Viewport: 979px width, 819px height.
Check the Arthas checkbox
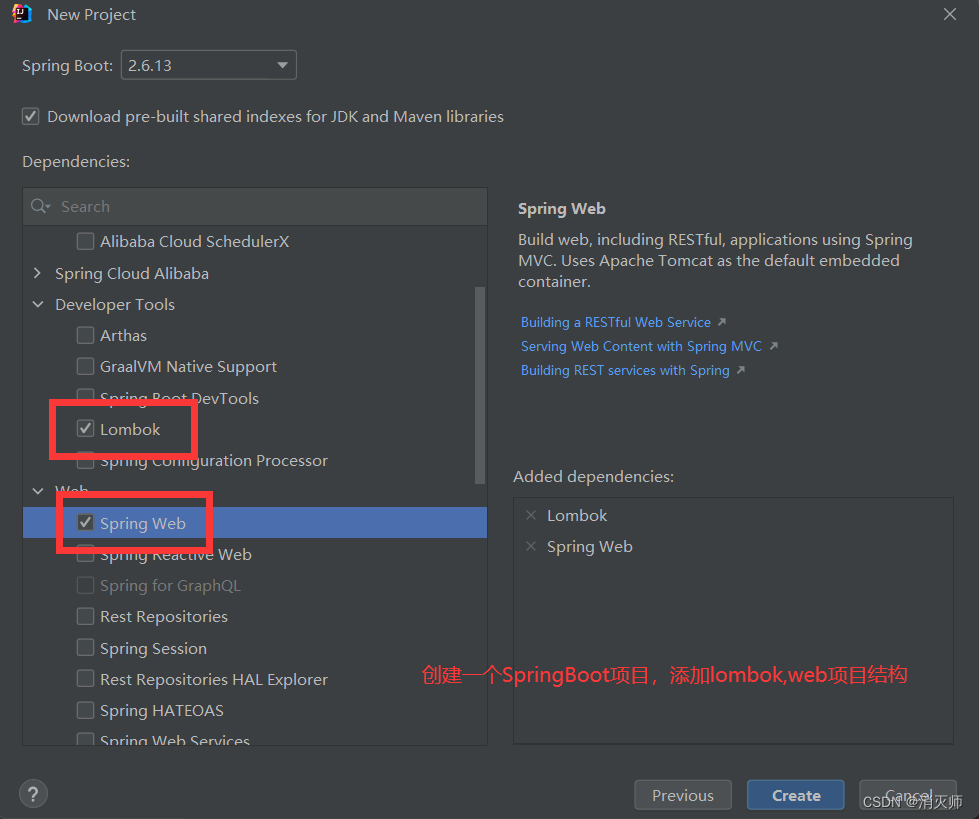(x=86, y=335)
